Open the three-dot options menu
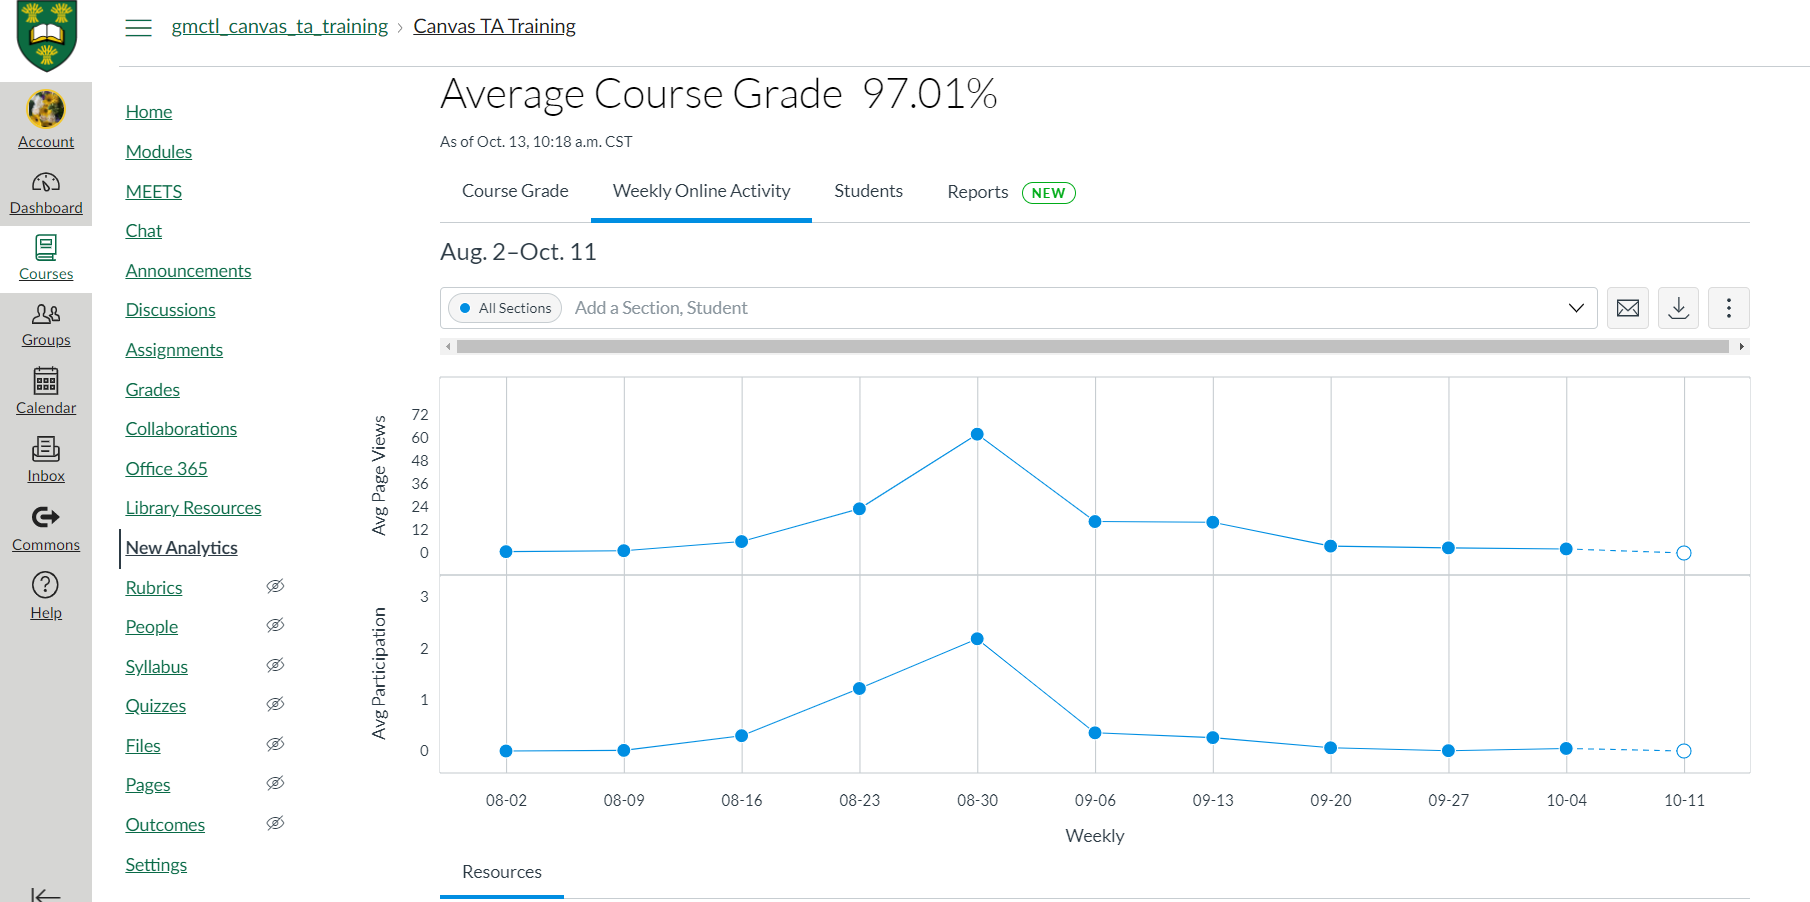1810x902 pixels. tap(1729, 308)
